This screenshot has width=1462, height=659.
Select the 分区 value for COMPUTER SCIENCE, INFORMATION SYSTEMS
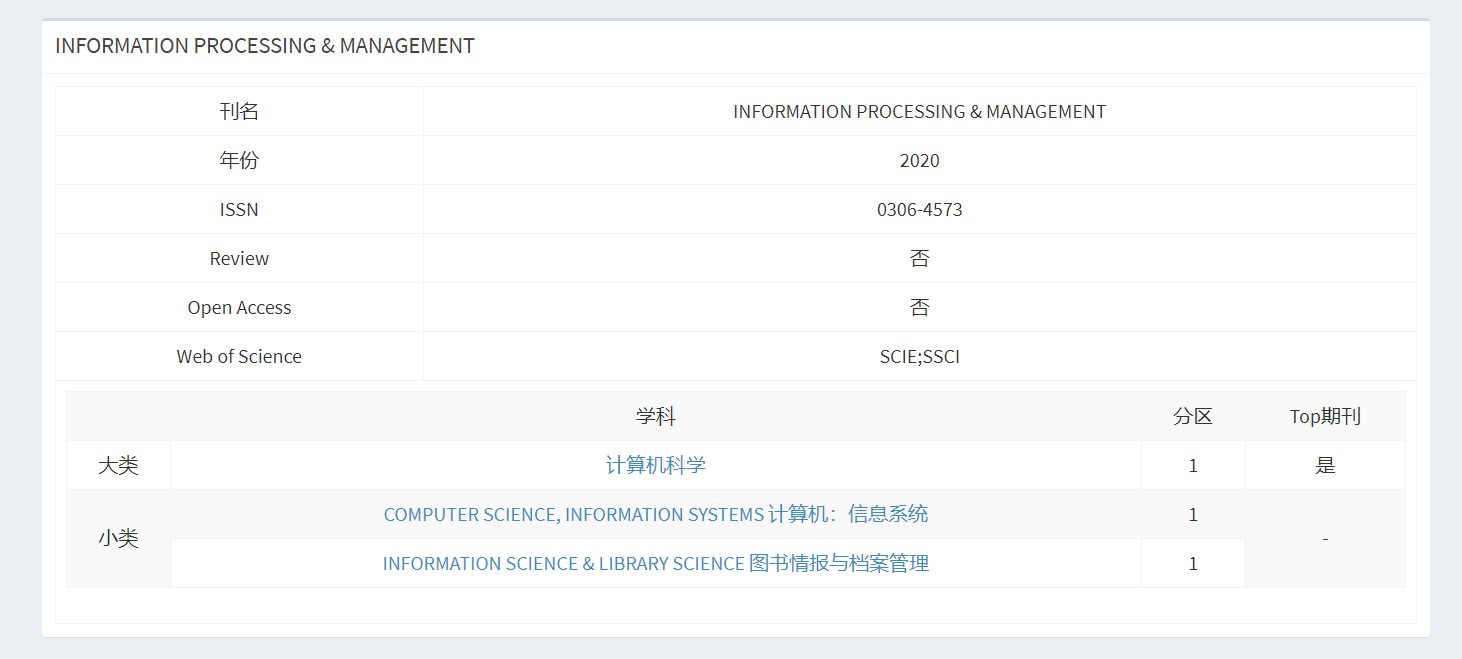click(x=1193, y=514)
